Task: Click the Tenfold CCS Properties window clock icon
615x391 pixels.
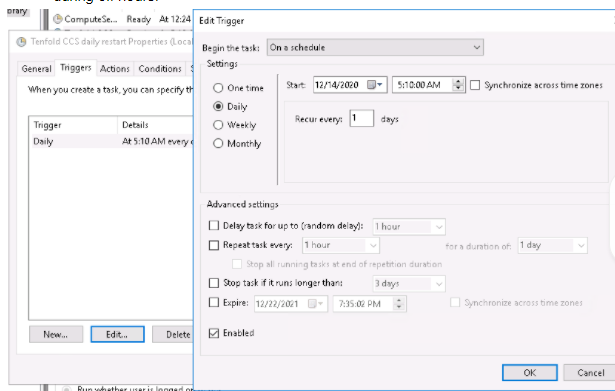Action: coord(21,42)
